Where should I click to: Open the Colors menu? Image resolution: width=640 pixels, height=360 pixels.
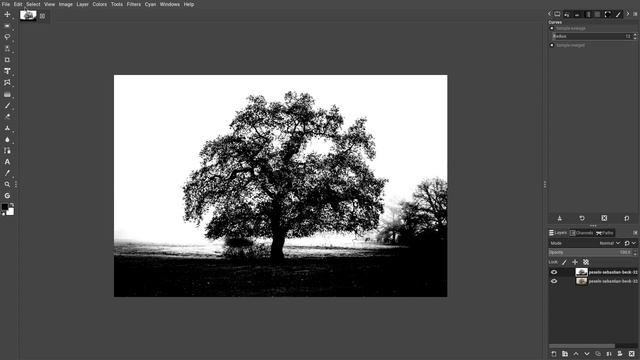click(100, 4)
